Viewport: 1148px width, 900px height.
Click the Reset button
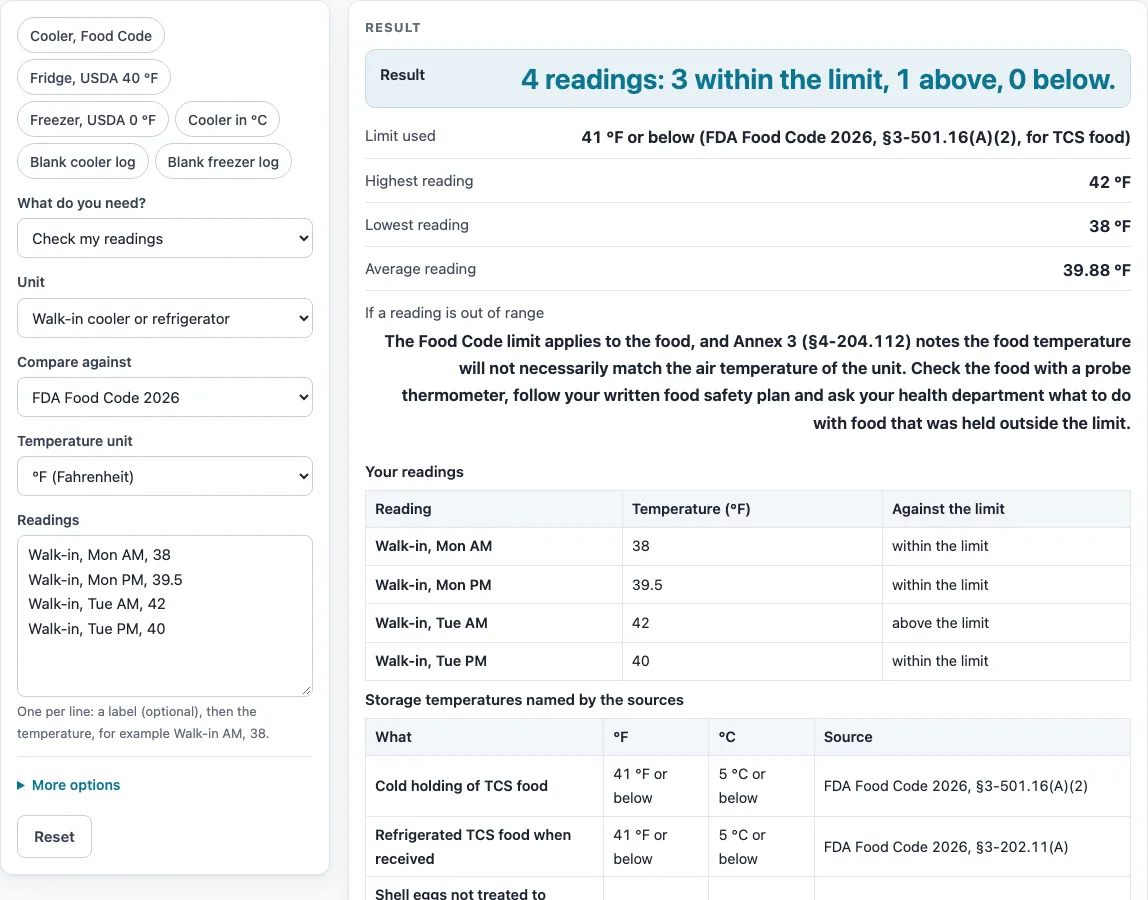pos(54,836)
